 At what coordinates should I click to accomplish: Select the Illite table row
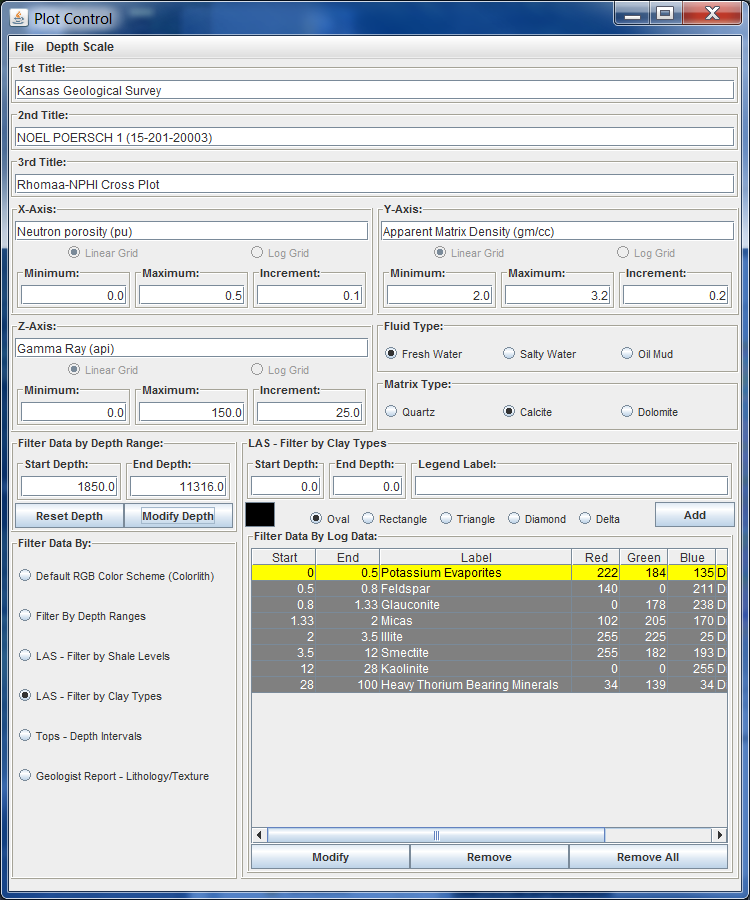tap(489, 637)
